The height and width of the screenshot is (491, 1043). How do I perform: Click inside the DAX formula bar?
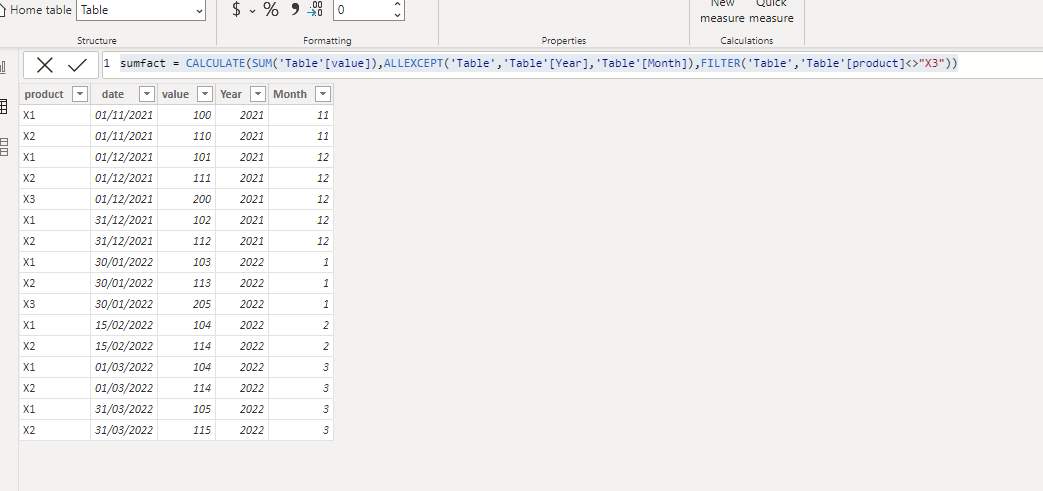pos(572,64)
